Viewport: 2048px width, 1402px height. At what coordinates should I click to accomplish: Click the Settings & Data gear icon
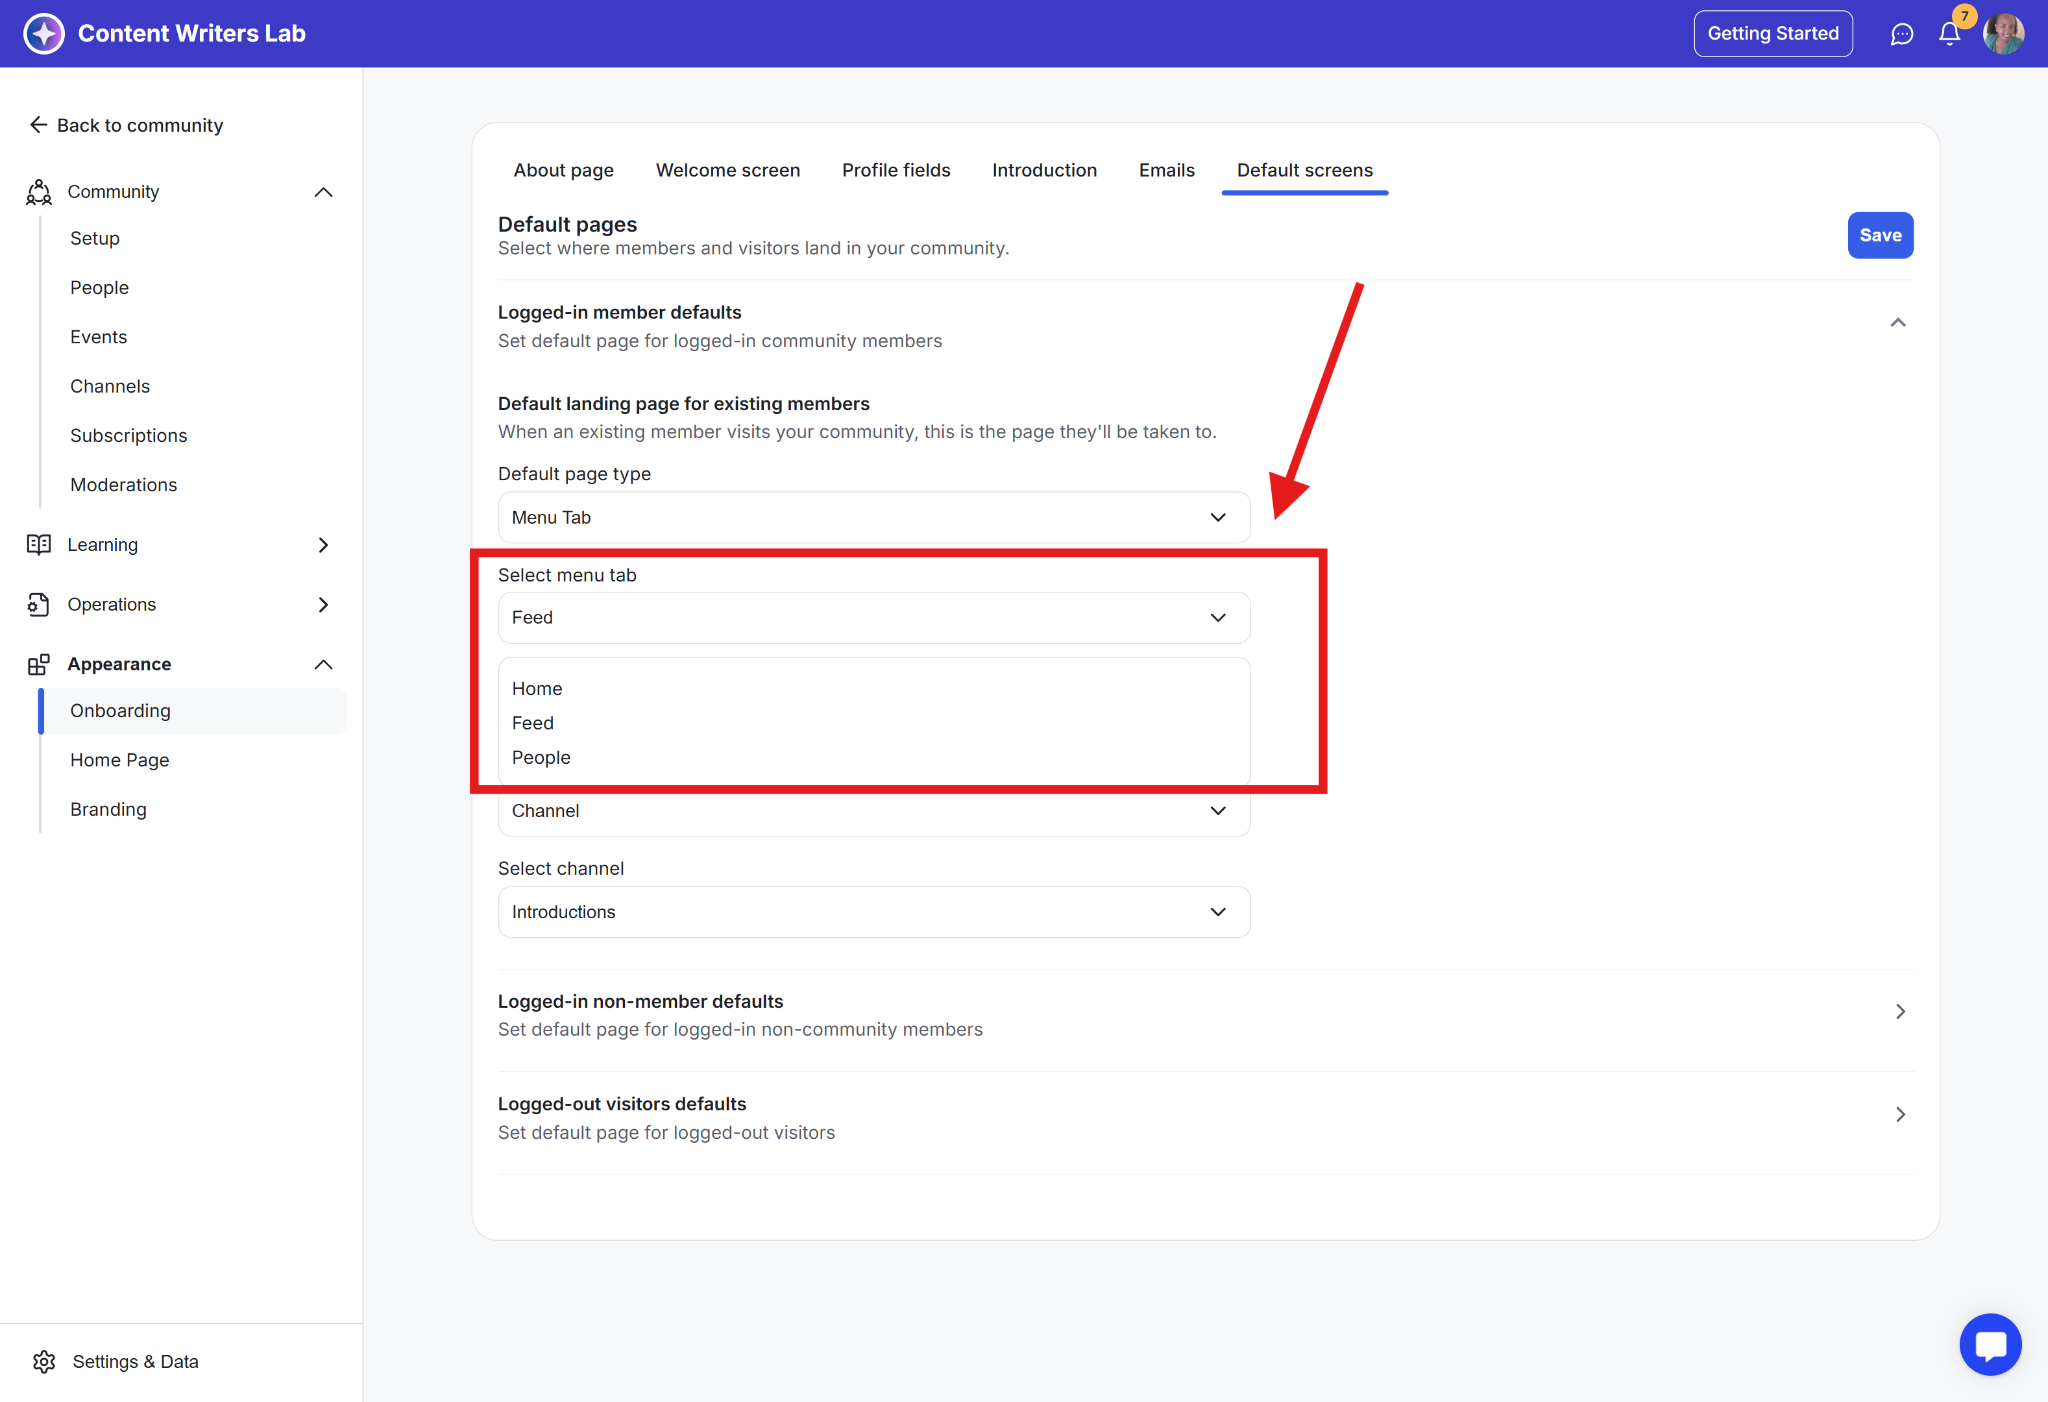[44, 1361]
